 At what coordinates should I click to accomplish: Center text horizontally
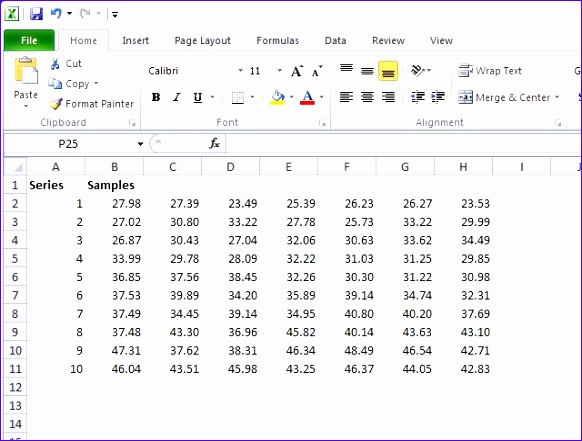point(367,97)
